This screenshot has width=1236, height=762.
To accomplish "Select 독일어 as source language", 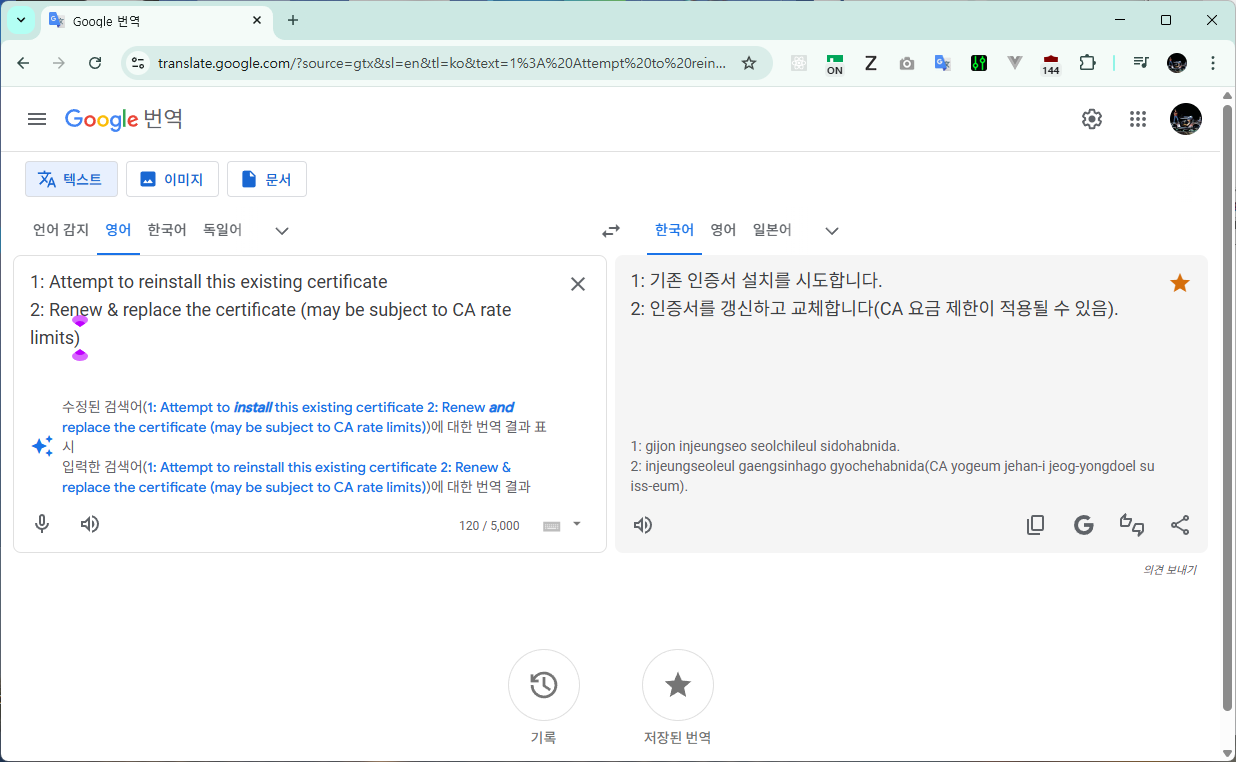I will (222, 230).
